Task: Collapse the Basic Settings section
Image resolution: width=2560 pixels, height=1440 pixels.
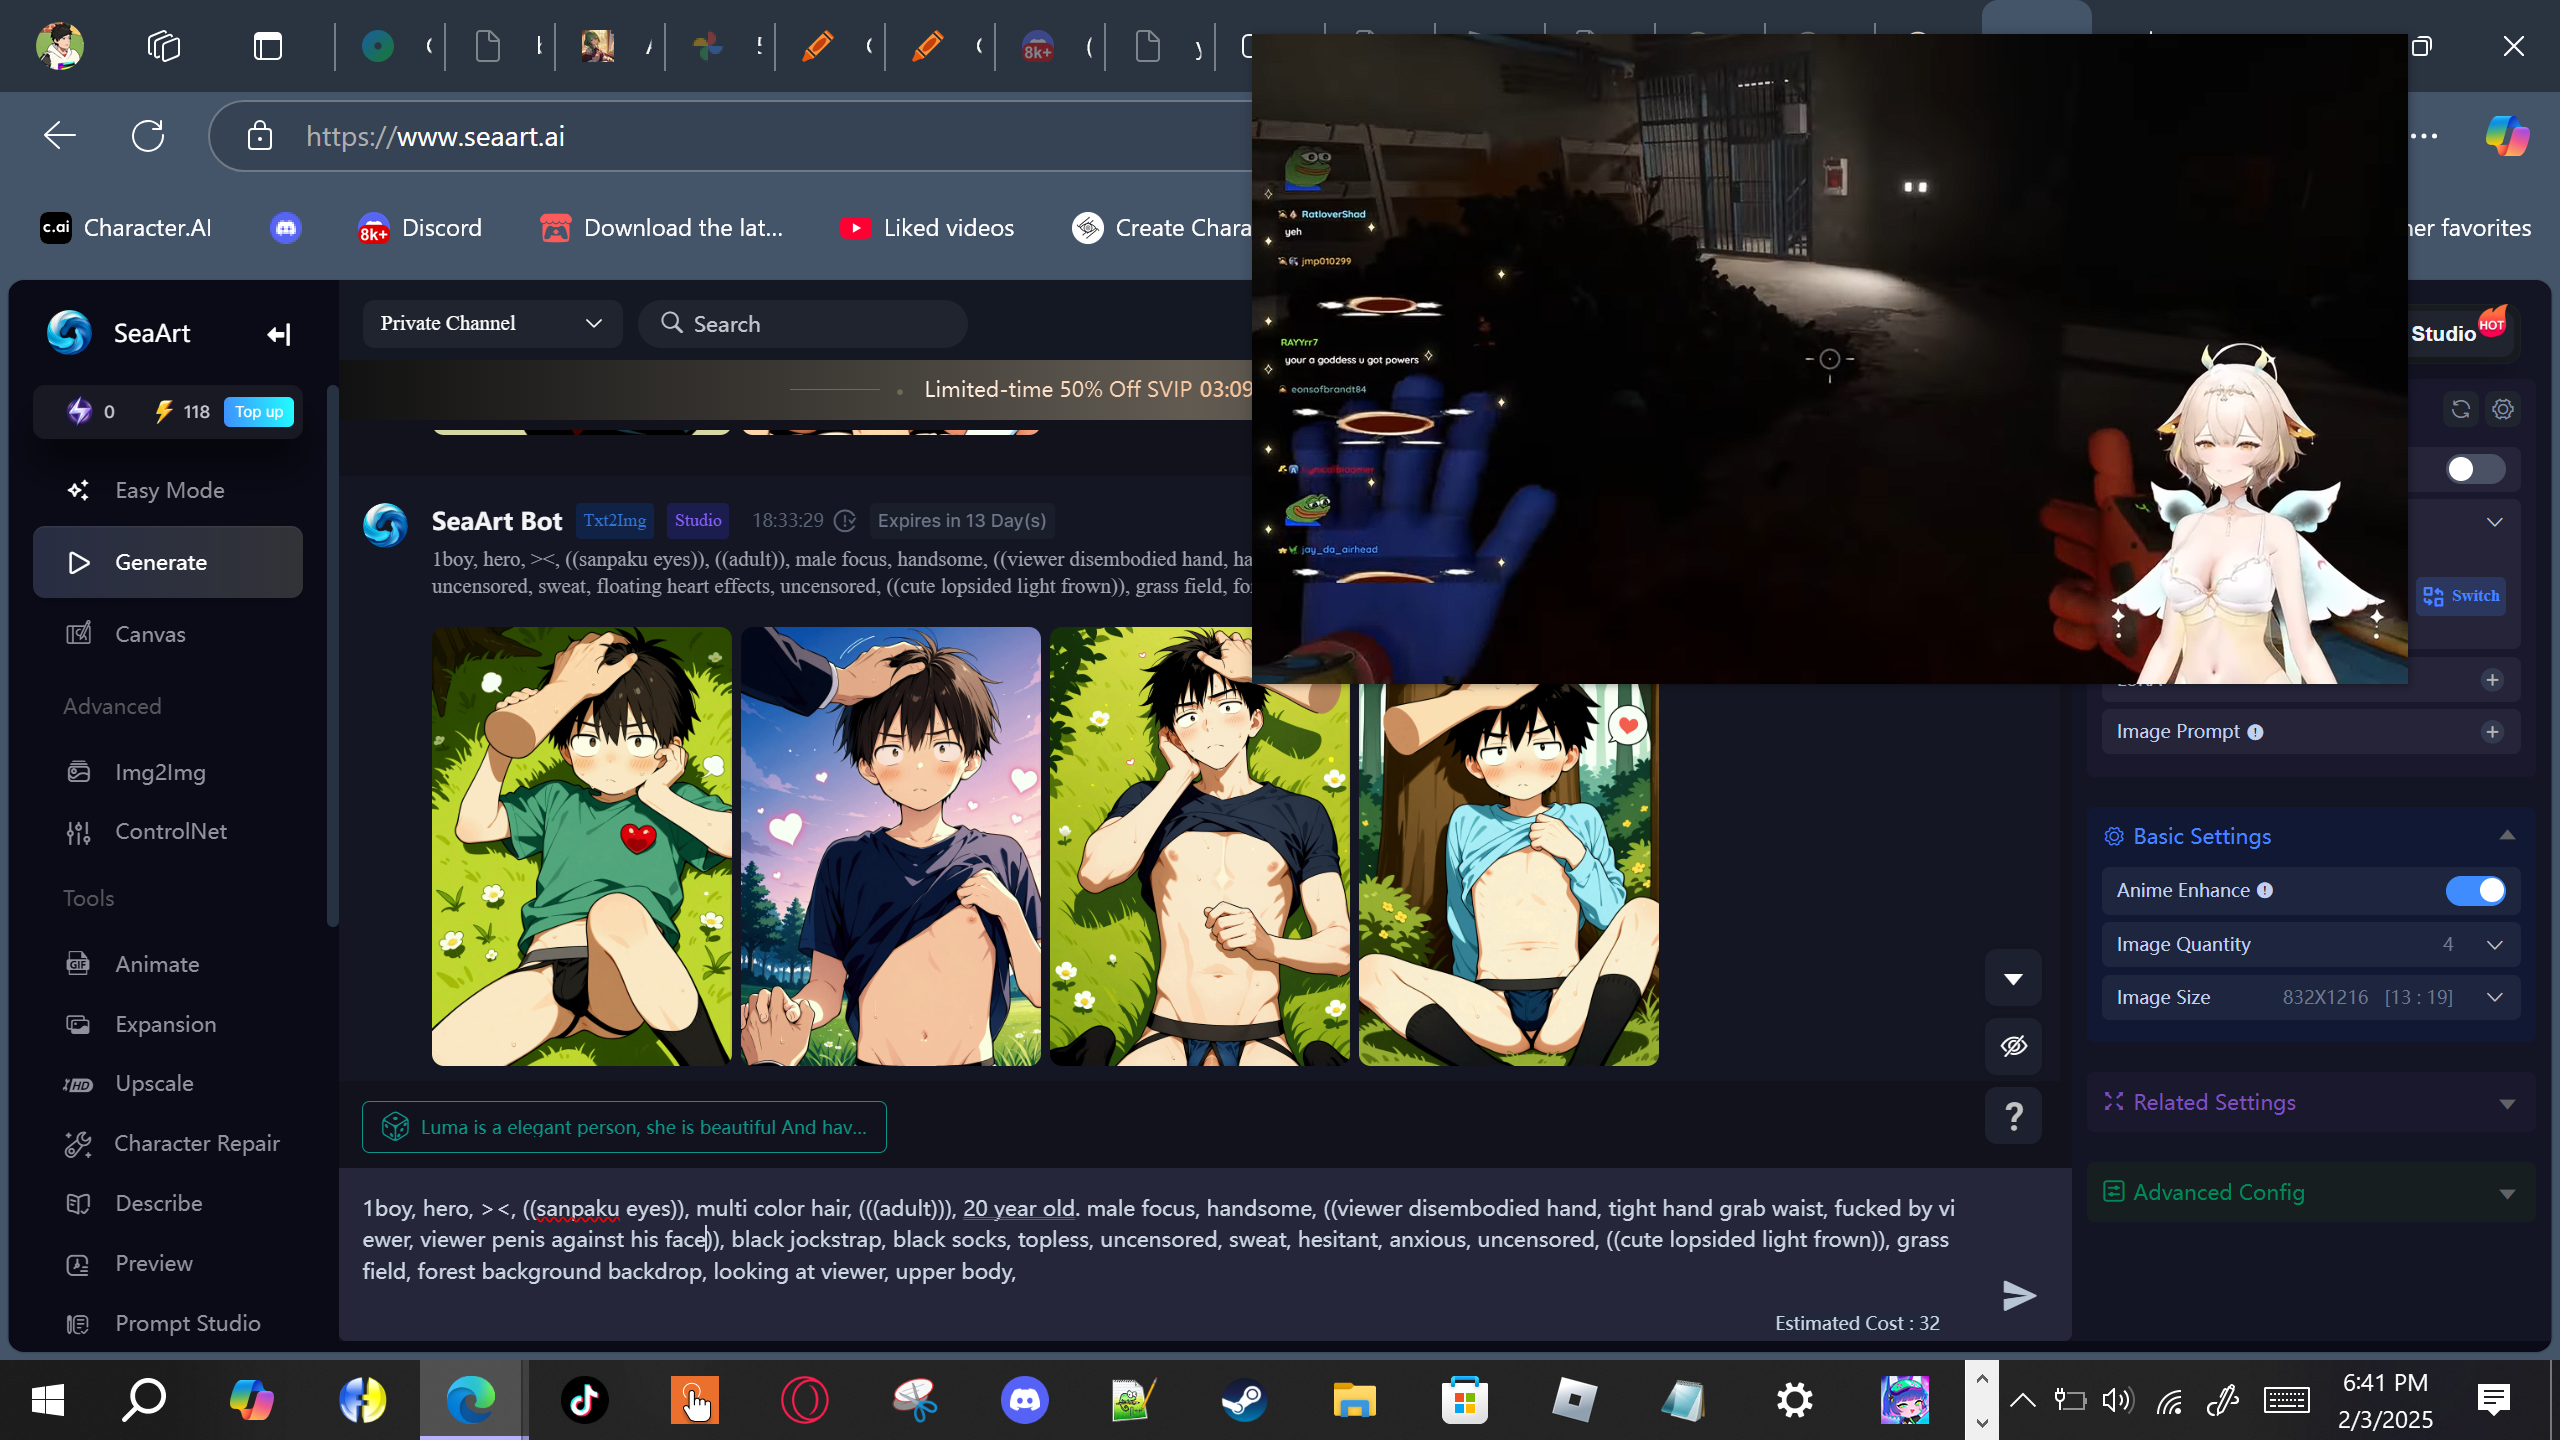Action: (x=2507, y=836)
